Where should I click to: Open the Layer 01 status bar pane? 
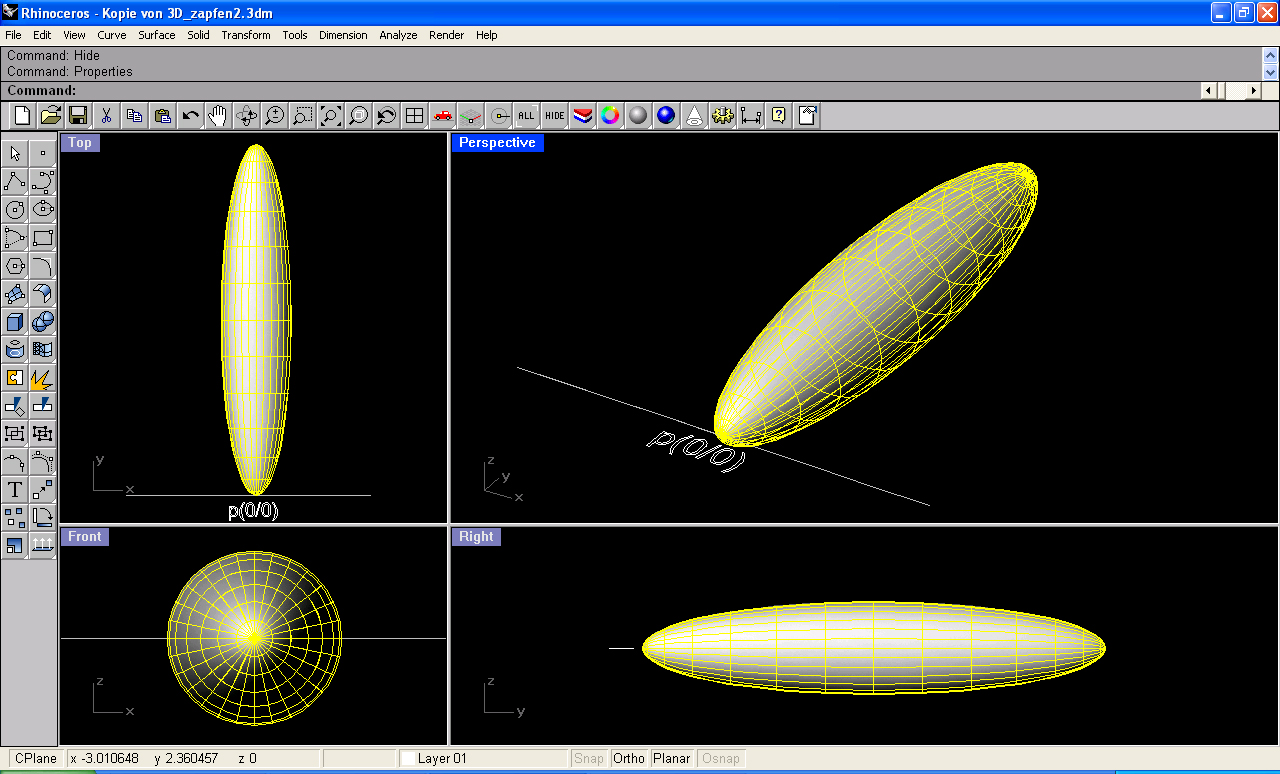483,759
